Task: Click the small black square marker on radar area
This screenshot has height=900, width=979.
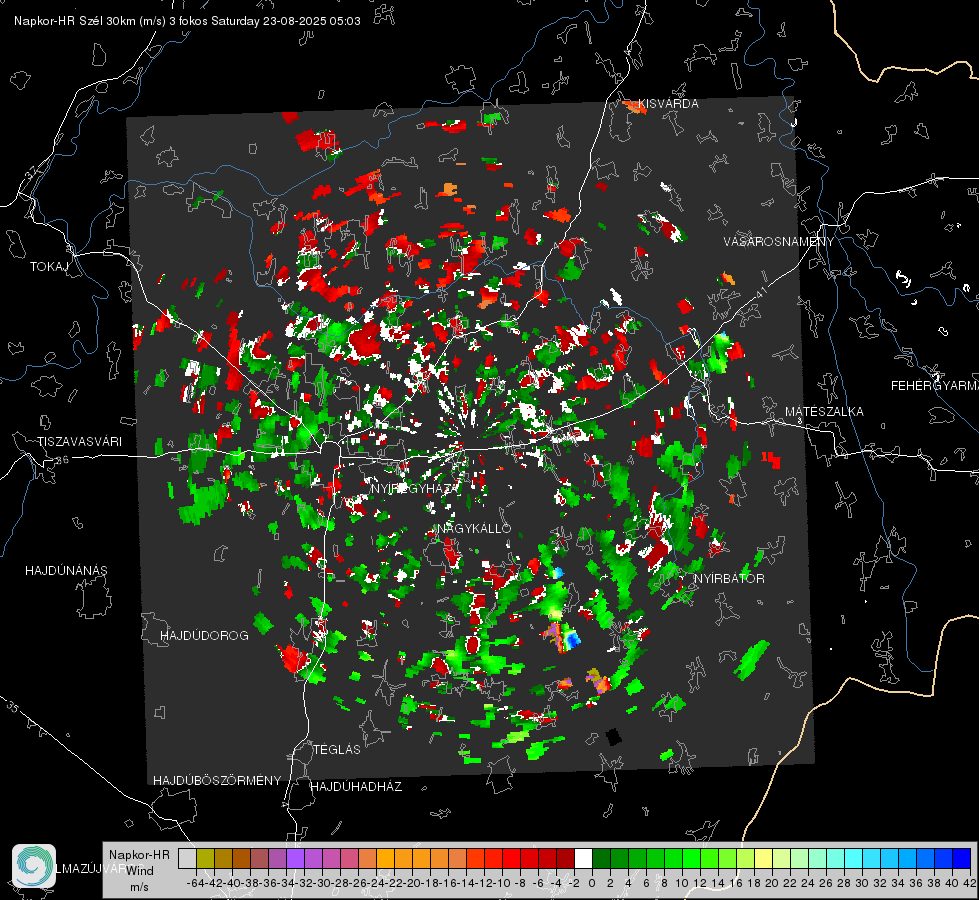Action: [x=614, y=737]
